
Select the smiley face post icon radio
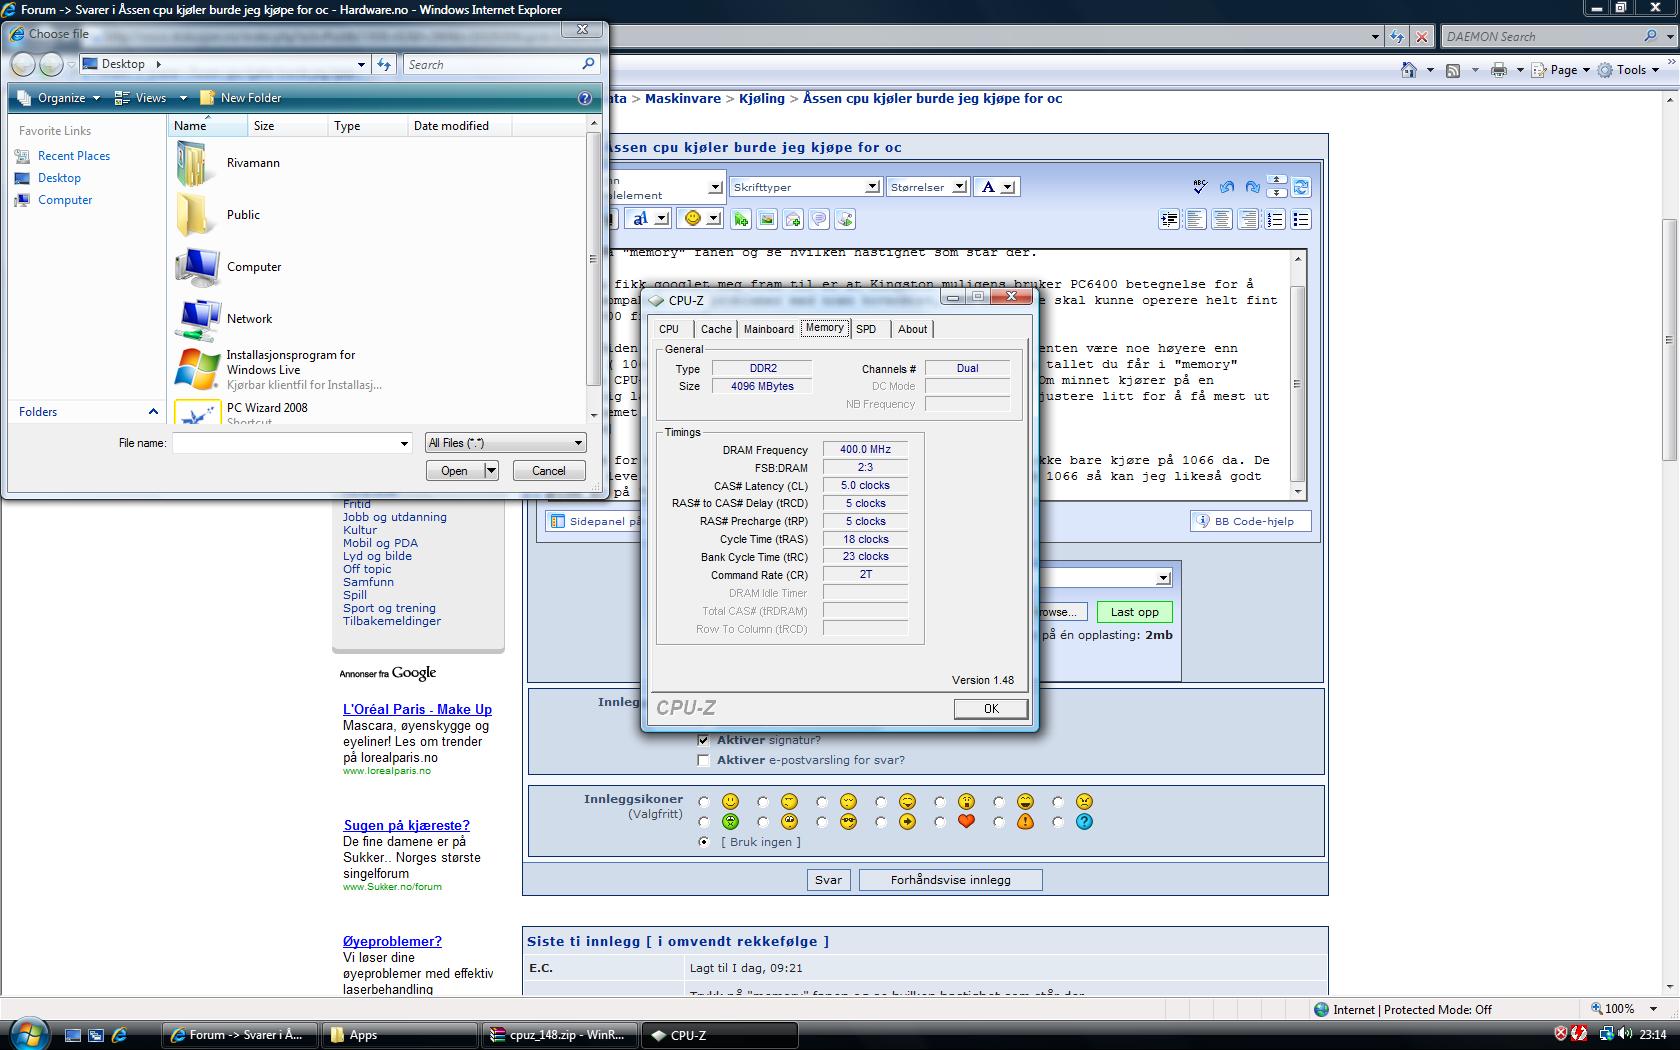pyautogui.click(x=704, y=802)
